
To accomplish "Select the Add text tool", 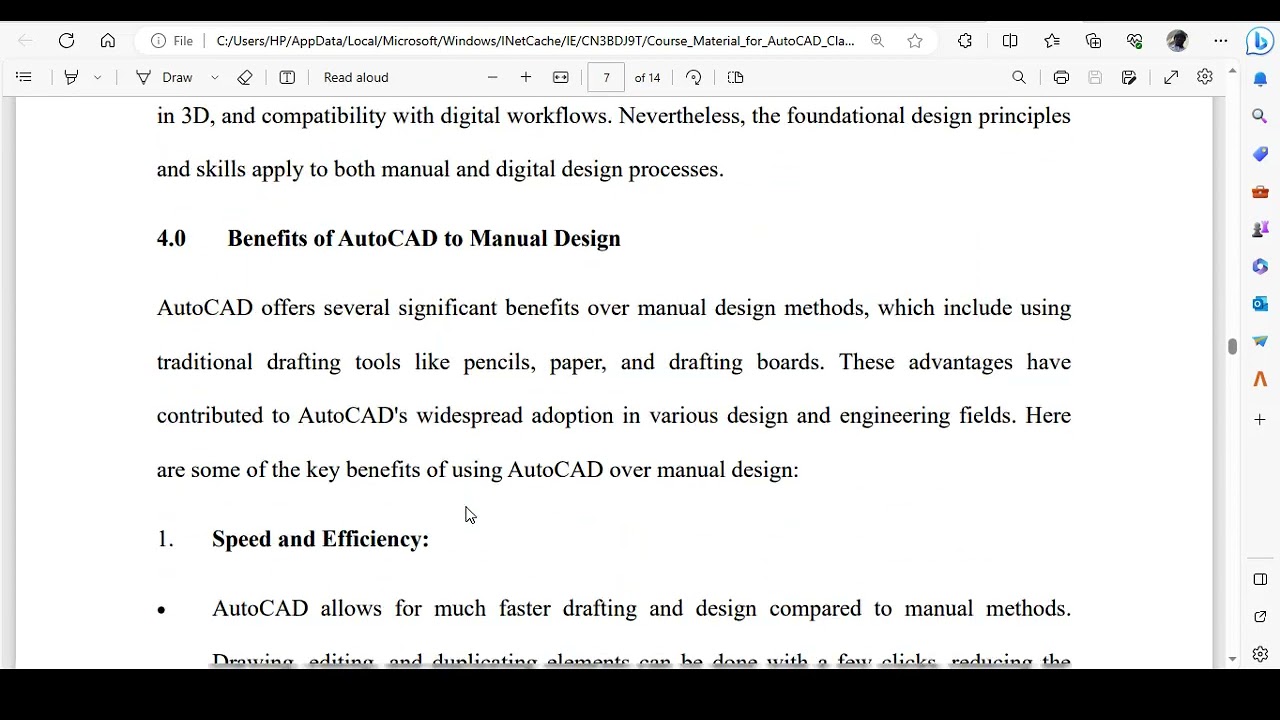I will [287, 77].
